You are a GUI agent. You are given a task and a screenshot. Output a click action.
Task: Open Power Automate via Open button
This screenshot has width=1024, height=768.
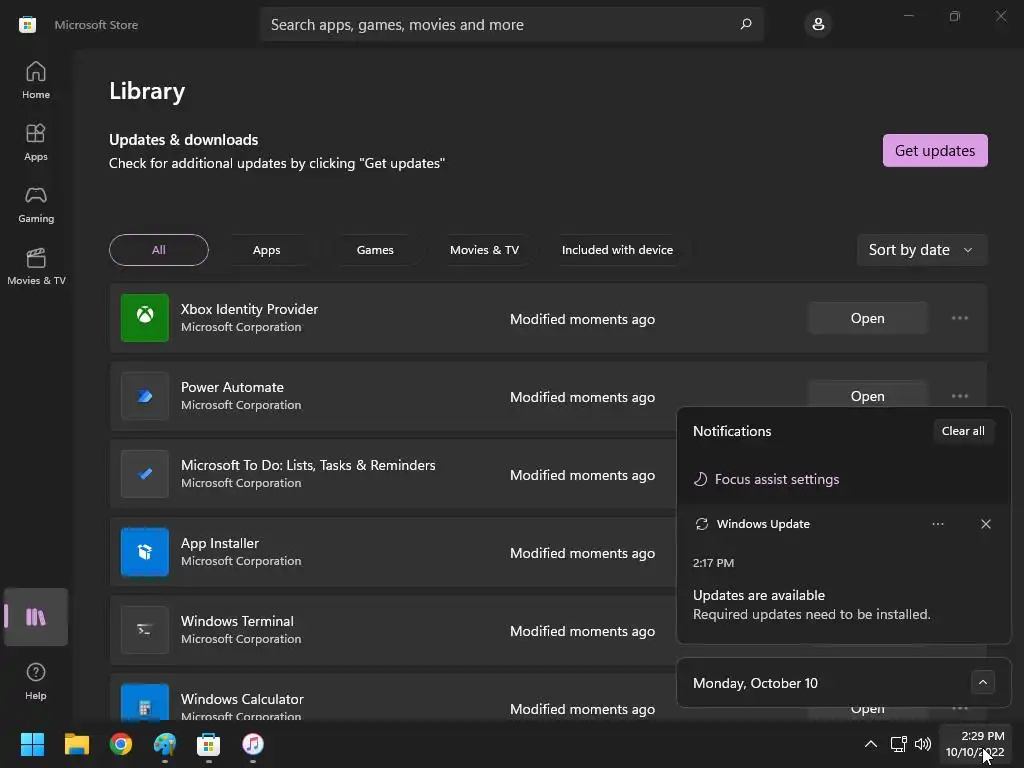click(867, 394)
